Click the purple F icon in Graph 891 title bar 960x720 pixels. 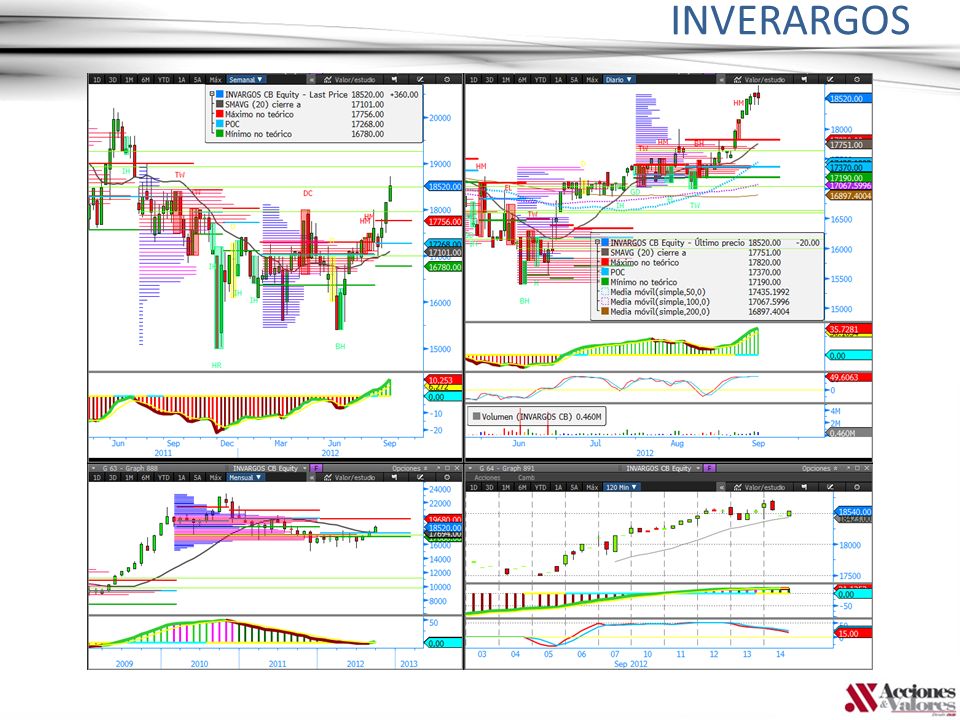709,468
